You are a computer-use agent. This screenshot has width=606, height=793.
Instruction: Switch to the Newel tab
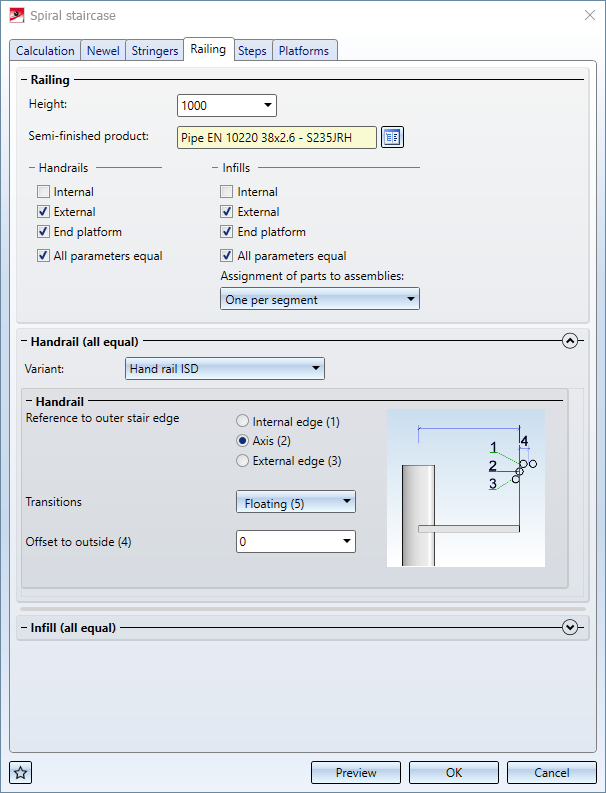(x=103, y=51)
